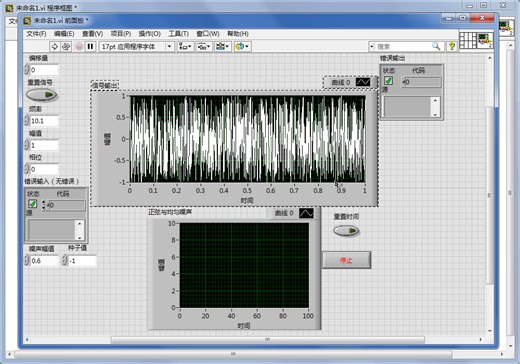Click the VI icon in block diagram window

(x=507, y=28)
